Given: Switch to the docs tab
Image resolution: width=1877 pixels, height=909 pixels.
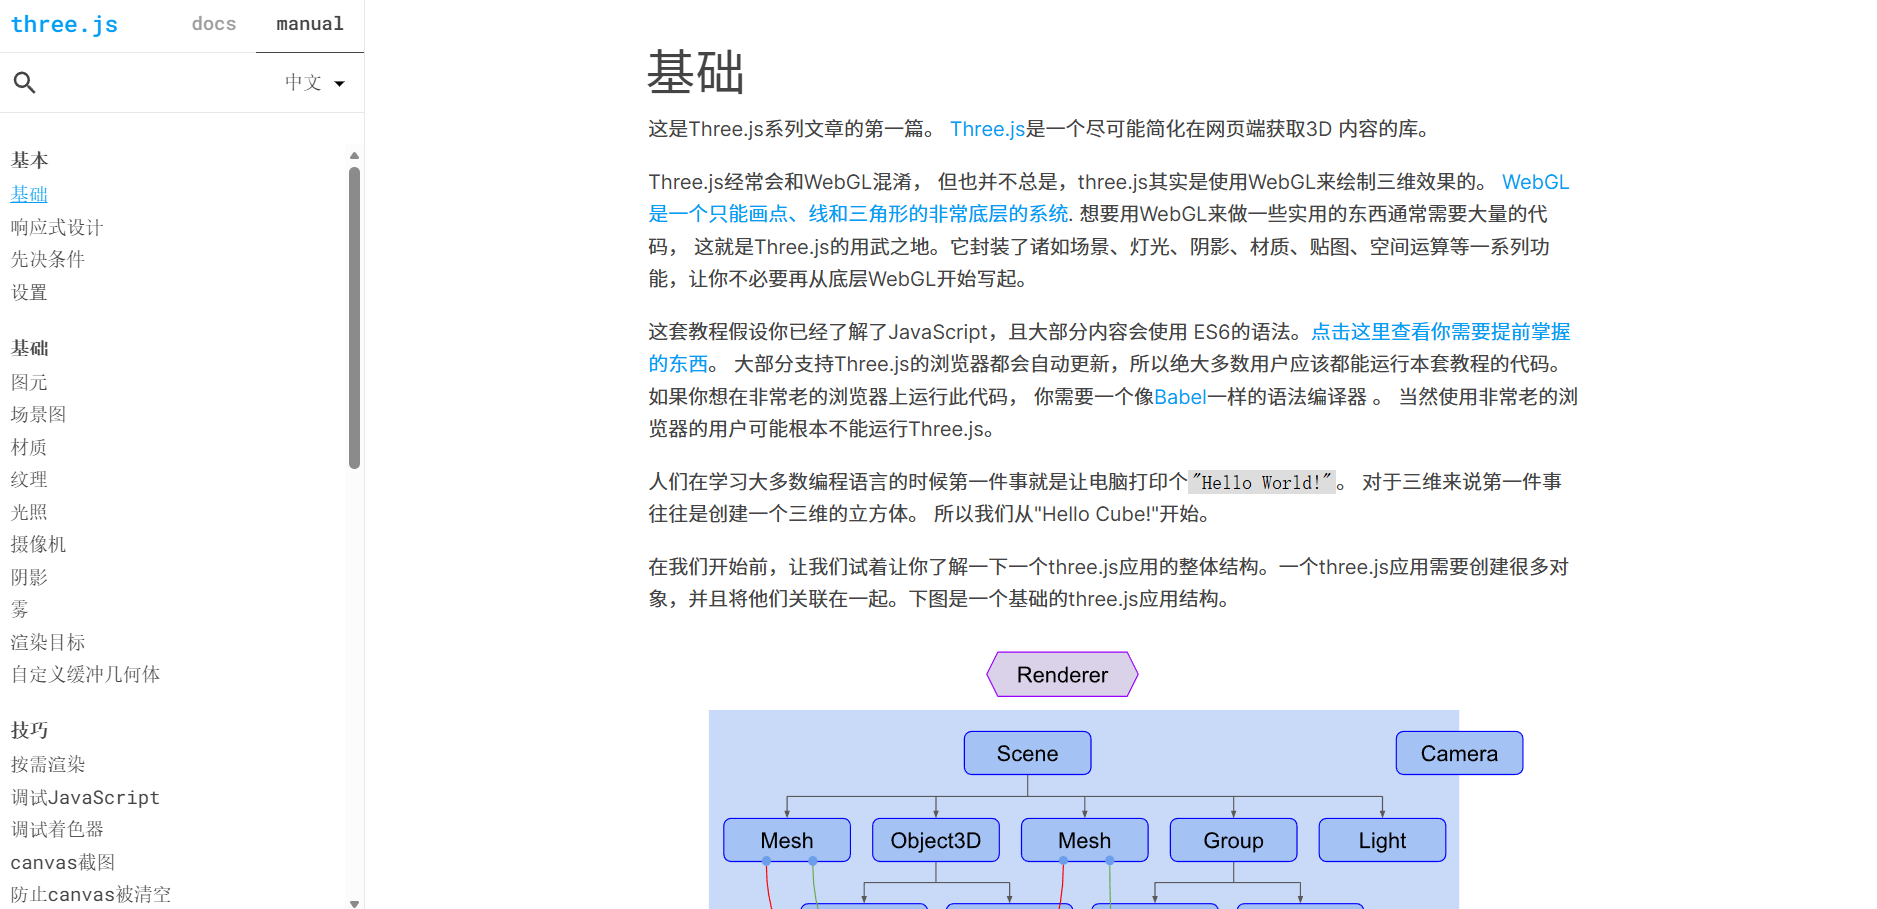Looking at the screenshot, I should [214, 24].
